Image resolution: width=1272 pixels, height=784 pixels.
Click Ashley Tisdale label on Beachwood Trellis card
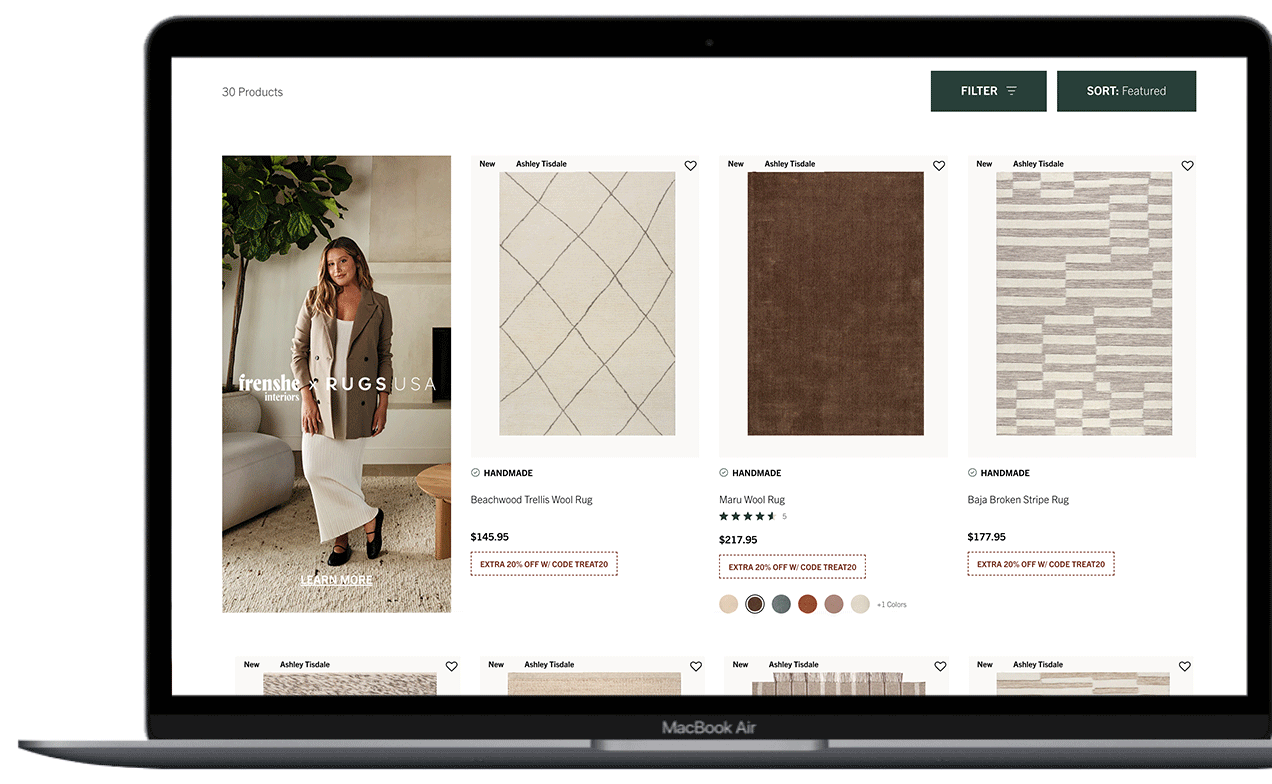click(x=541, y=164)
